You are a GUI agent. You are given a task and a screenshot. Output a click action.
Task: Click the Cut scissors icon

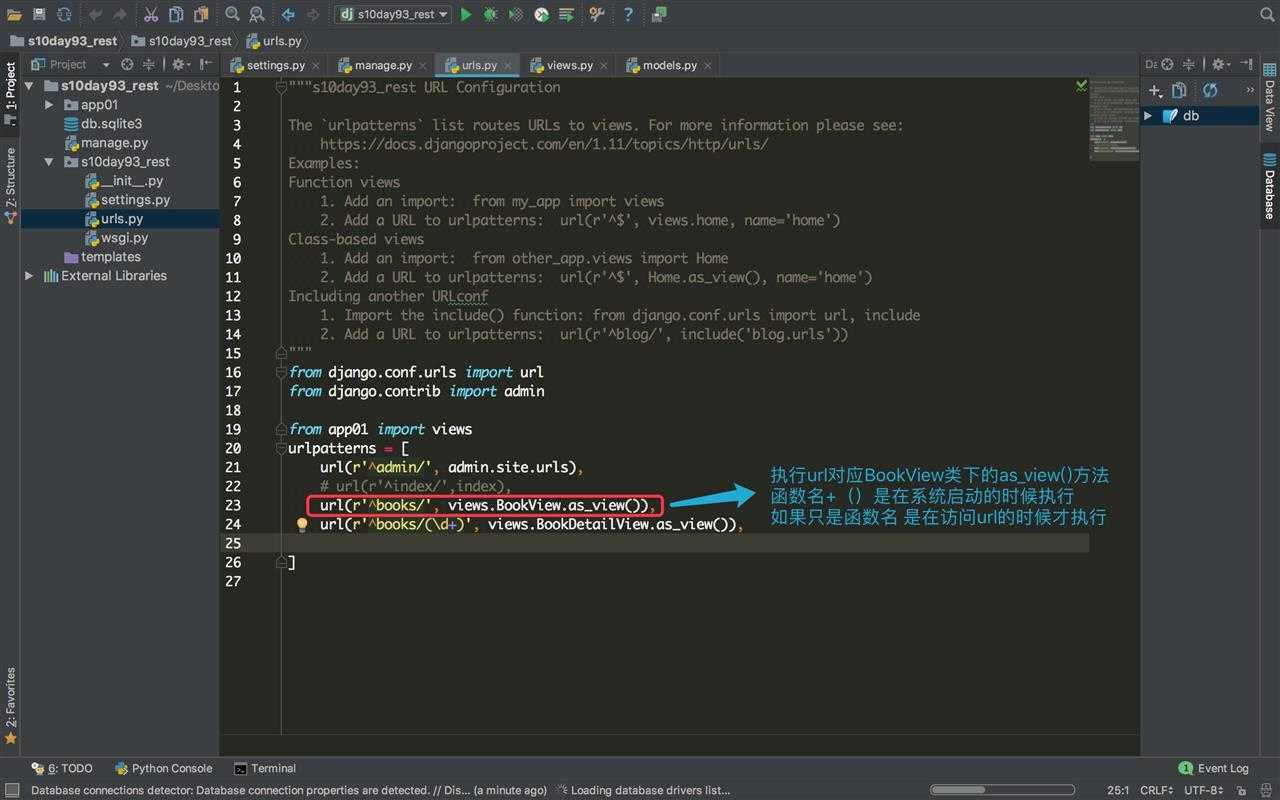[151, 14]
